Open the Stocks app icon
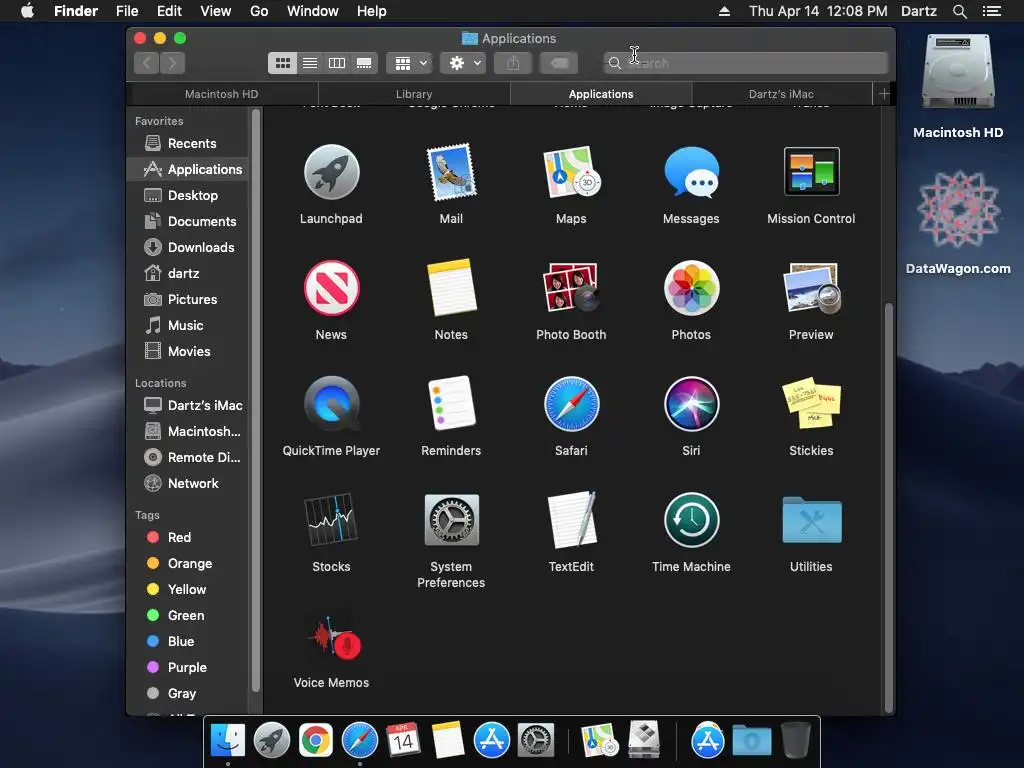 point(331,520)
